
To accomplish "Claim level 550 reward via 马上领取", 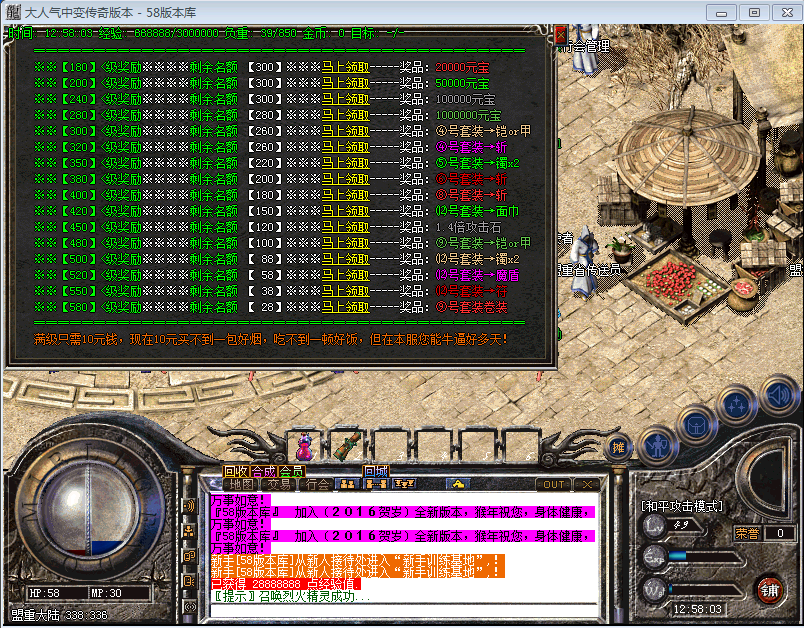I will click(346, 291).
